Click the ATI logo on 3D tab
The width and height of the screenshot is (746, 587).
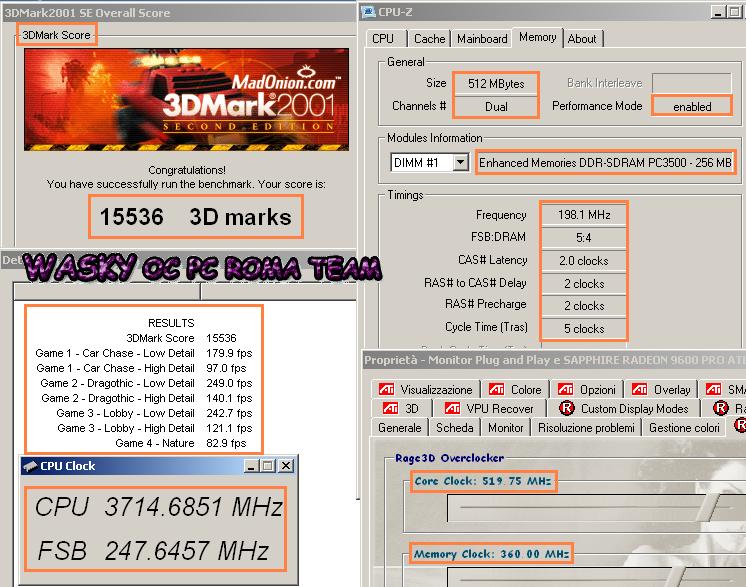pos(391,408)
